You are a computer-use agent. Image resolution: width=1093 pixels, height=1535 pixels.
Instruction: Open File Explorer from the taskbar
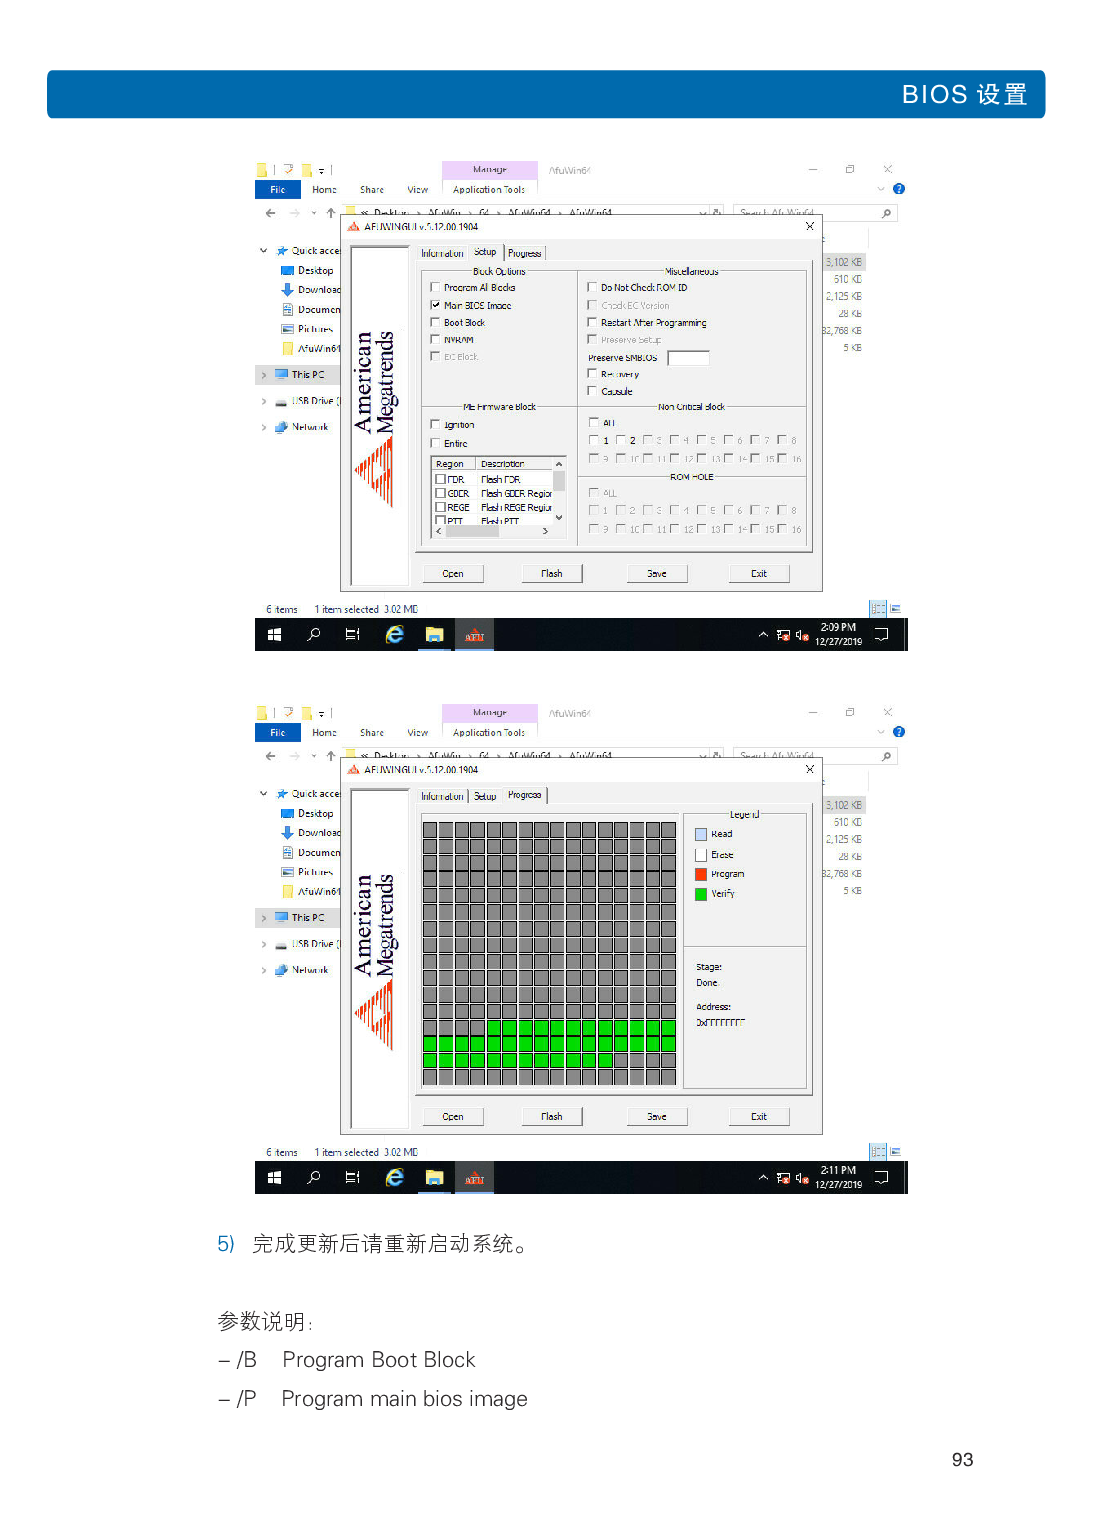434,634
